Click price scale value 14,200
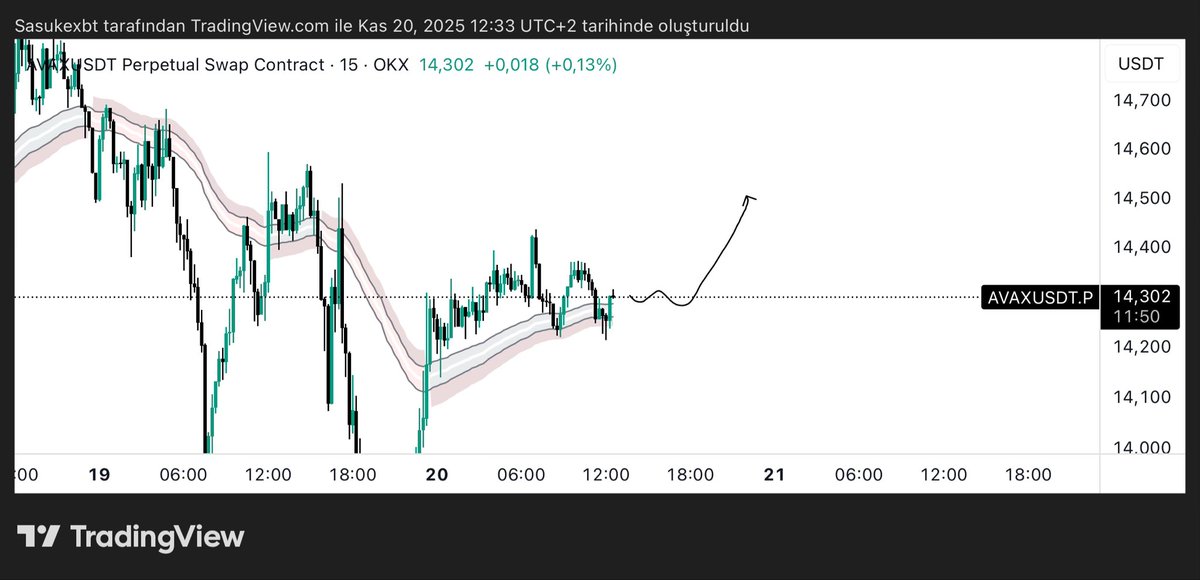Image resolution: width=1200 pixels, height=580 pixels. tap(1141, 347)
